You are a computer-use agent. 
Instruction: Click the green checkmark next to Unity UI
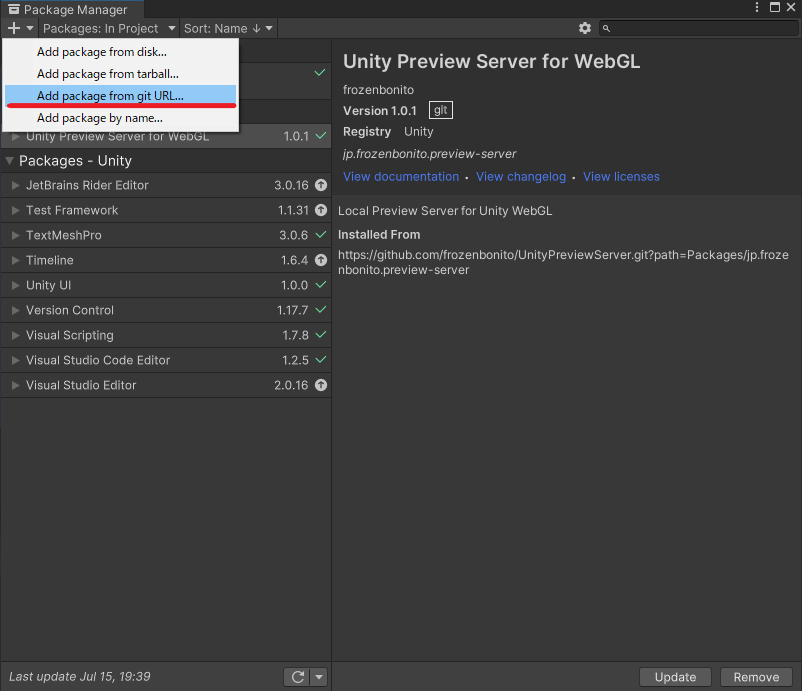coord(319,285)
